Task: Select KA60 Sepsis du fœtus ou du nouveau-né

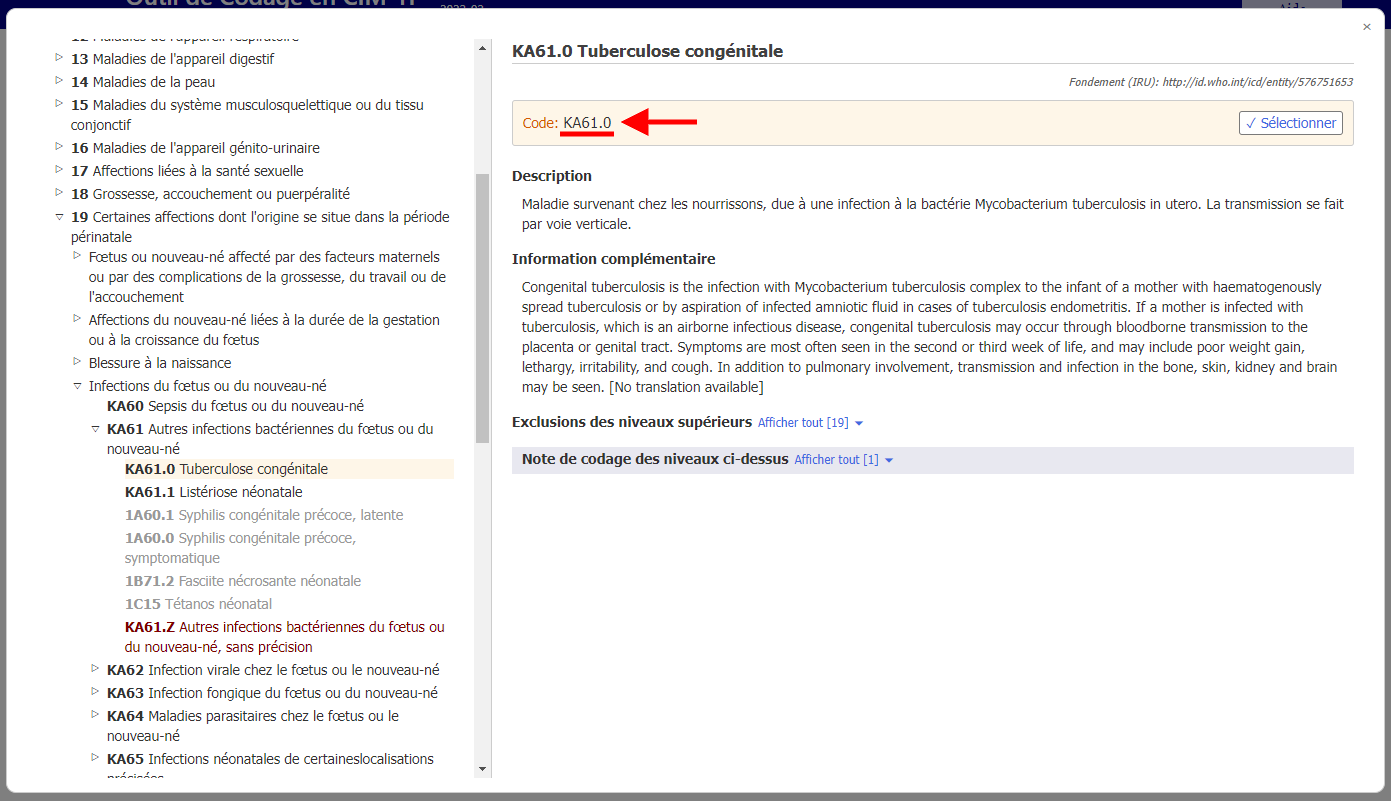Action: click(235, 406)
